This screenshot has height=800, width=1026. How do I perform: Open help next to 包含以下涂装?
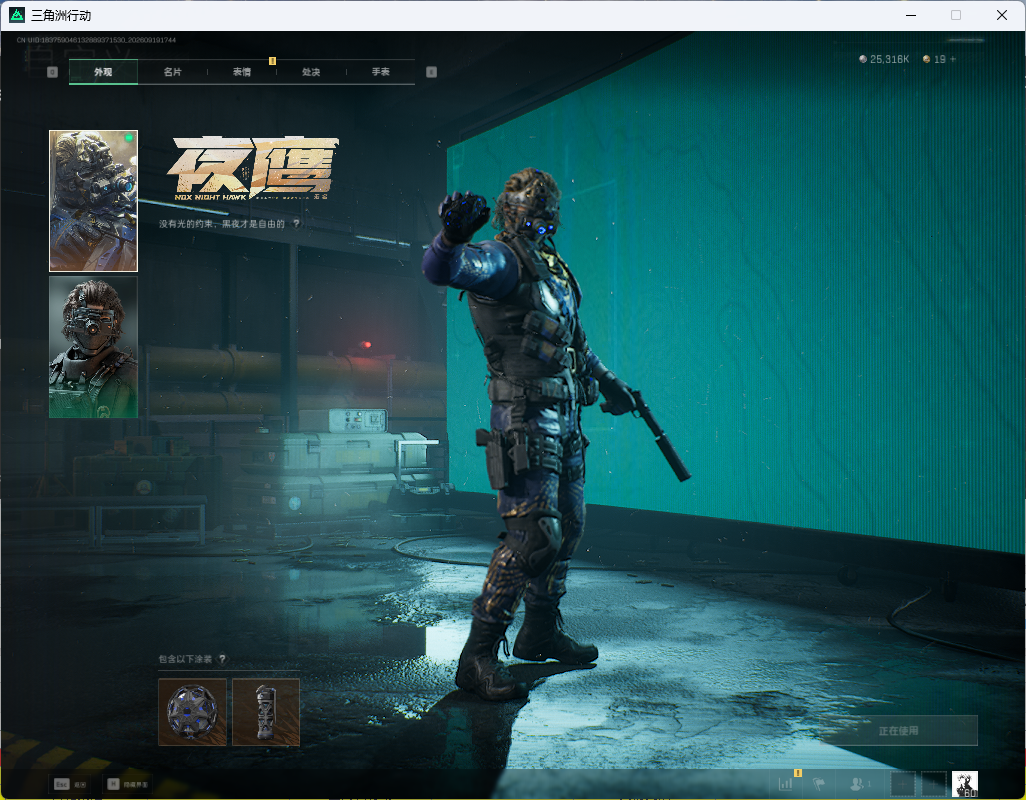pos(222,659)
